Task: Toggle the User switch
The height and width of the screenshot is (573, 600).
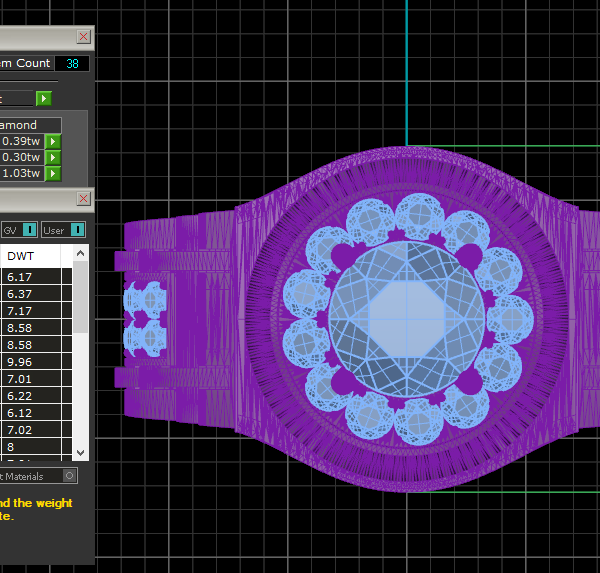Action: coord(76,230)
